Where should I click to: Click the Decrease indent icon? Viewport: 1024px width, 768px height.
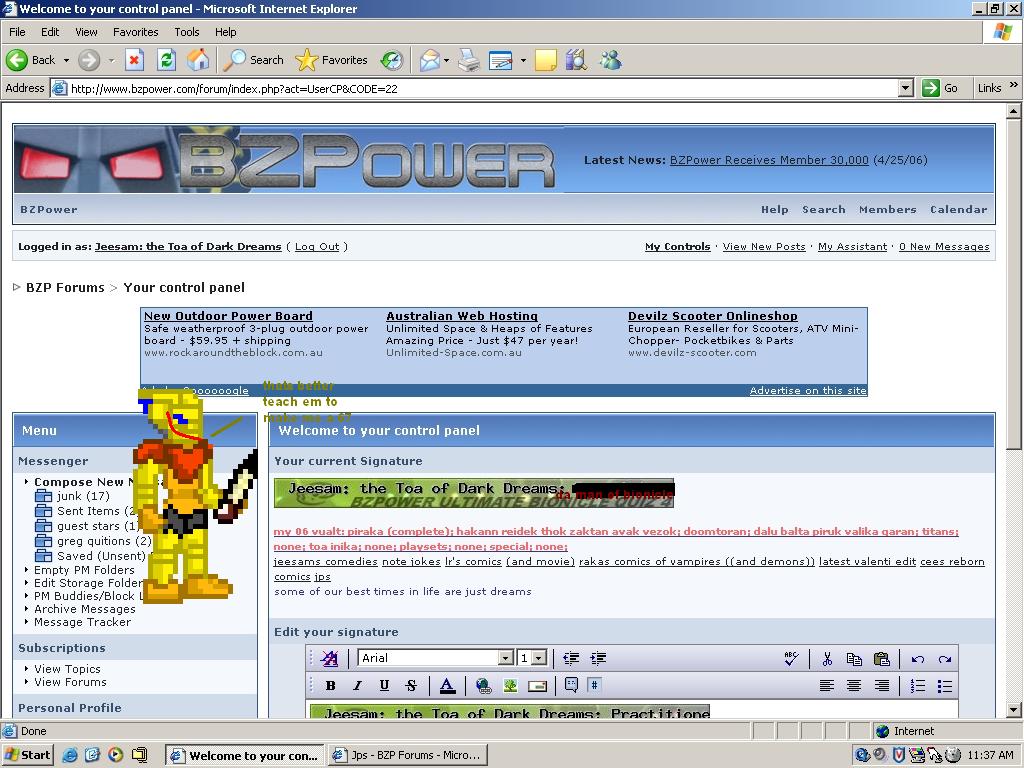tap(571, 658)
